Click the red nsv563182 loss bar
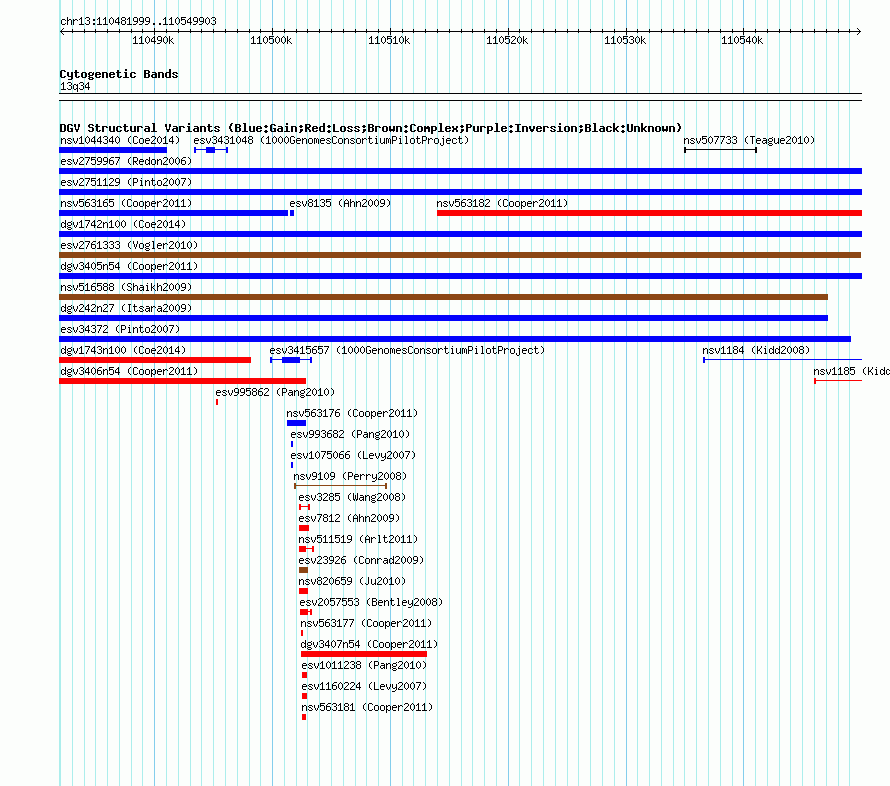The height and width of the screenshot is (786, 890). pos(649,213)
